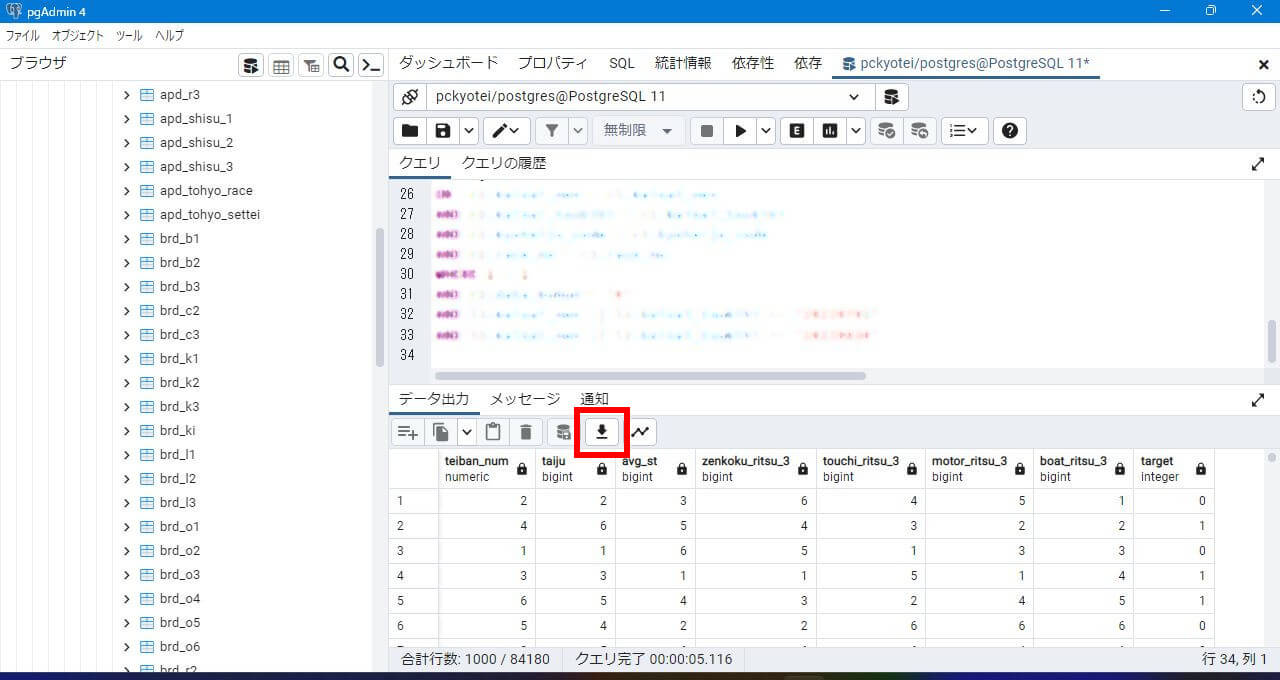Paste rows into the data grid
Screen dimensions: 1280x680
pyautogui.click(x=492, y=431)
